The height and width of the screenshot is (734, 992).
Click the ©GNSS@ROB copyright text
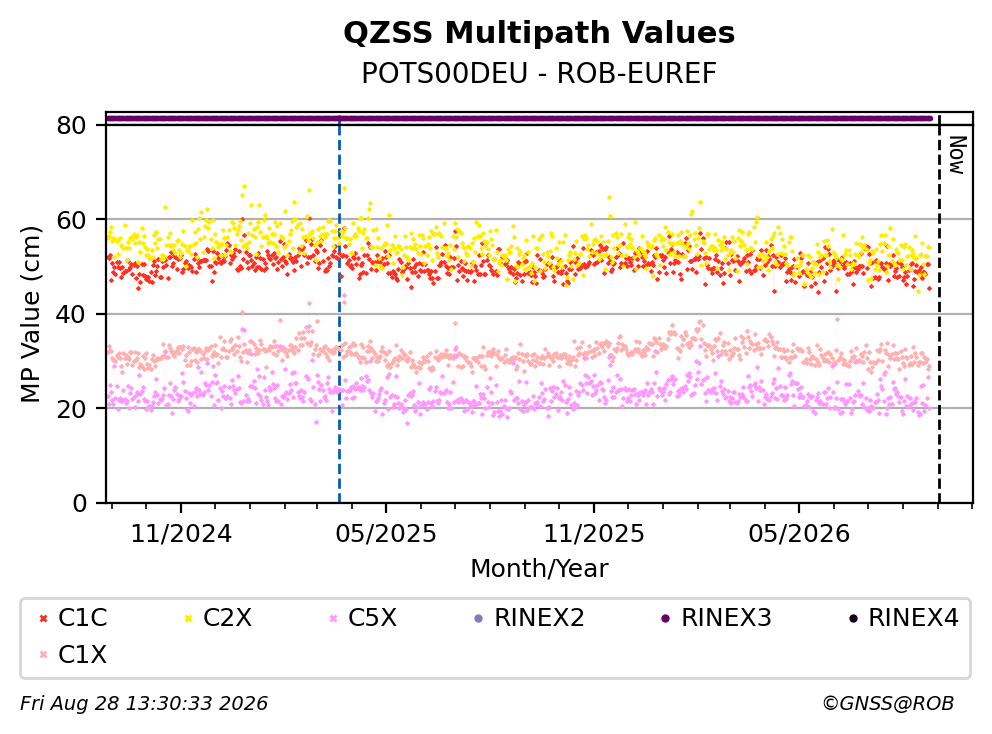[x=888, y=703]
